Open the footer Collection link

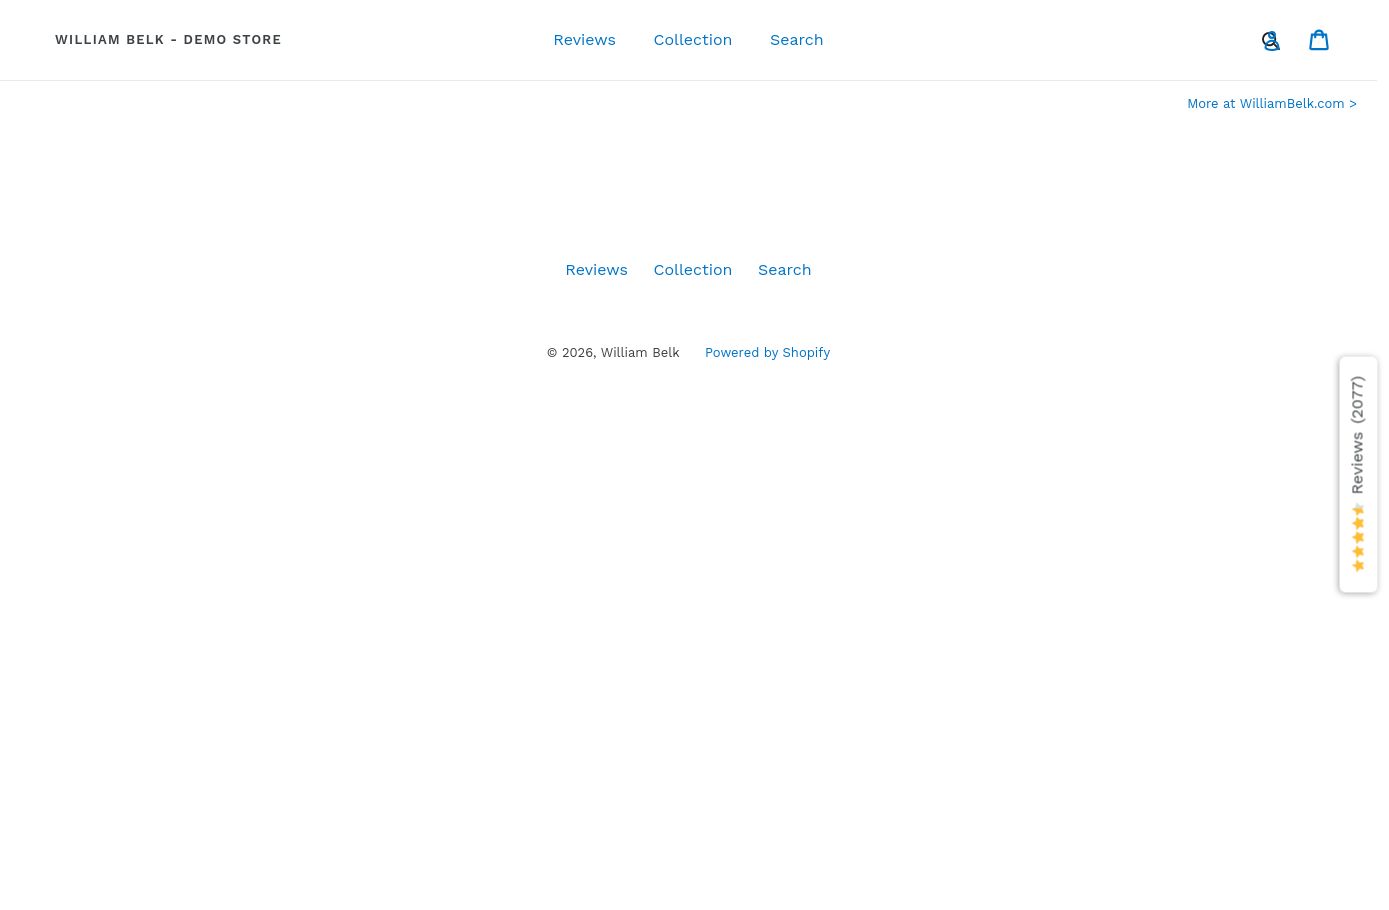(692, 270)
